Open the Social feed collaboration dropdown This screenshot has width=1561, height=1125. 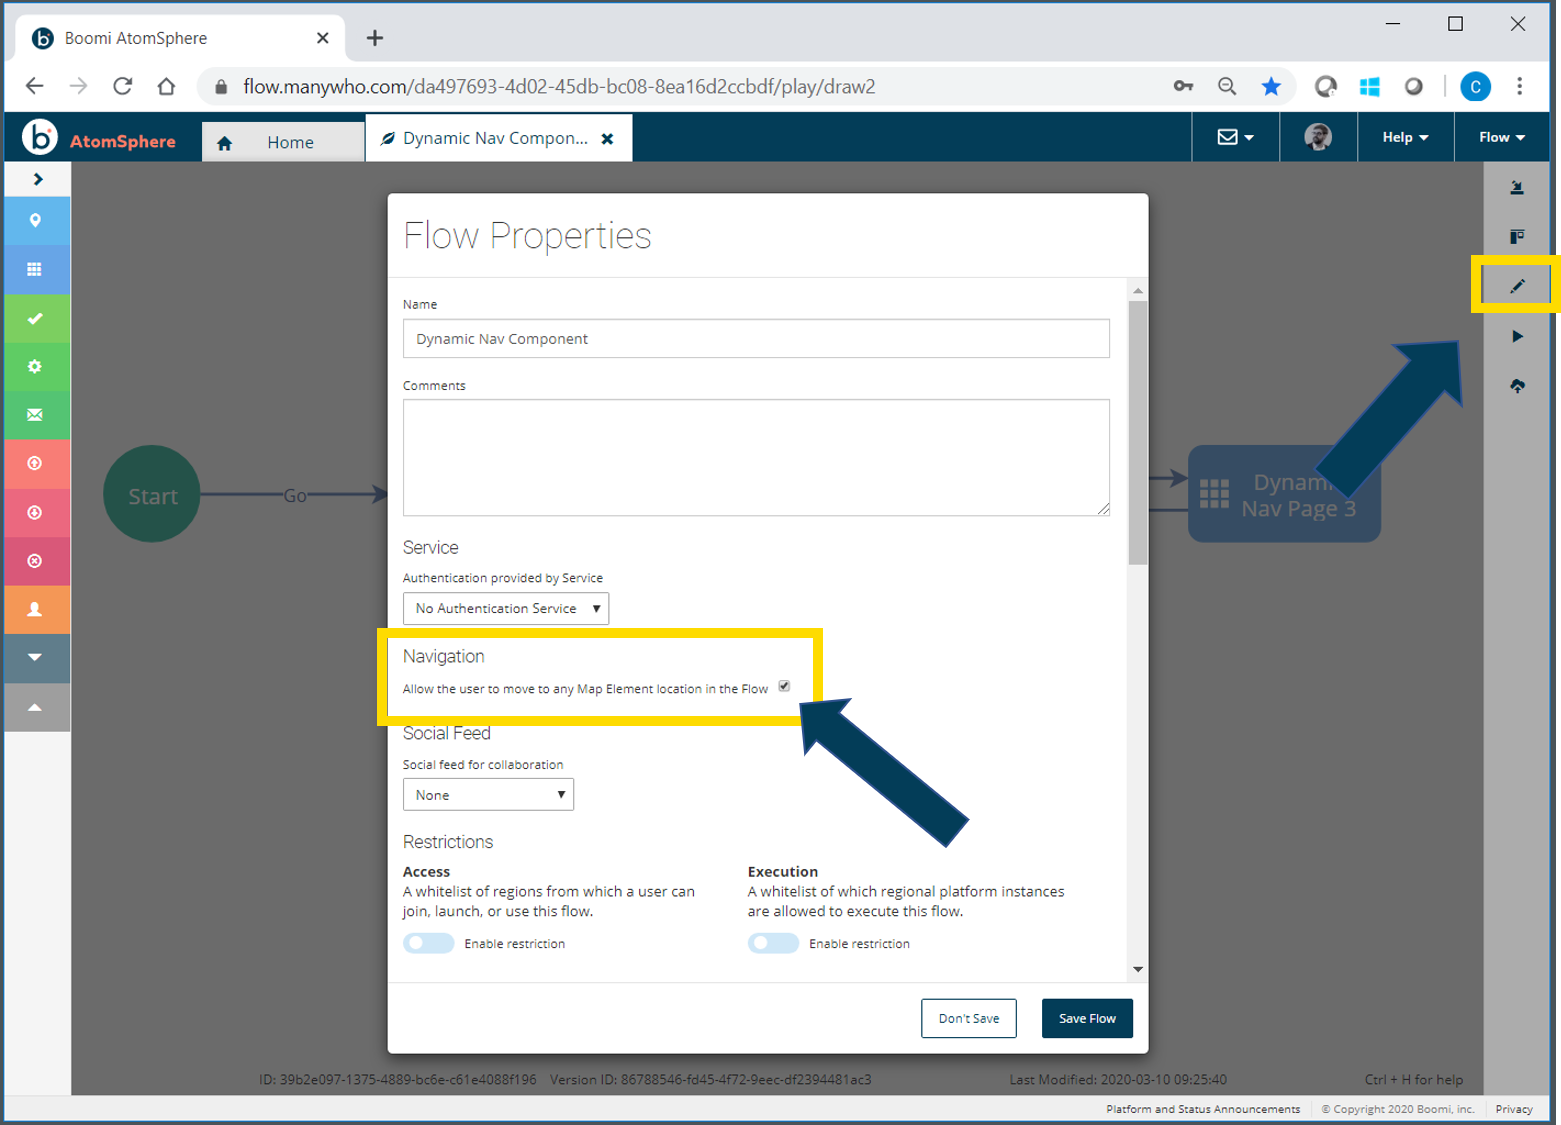(x=487, y=794)
